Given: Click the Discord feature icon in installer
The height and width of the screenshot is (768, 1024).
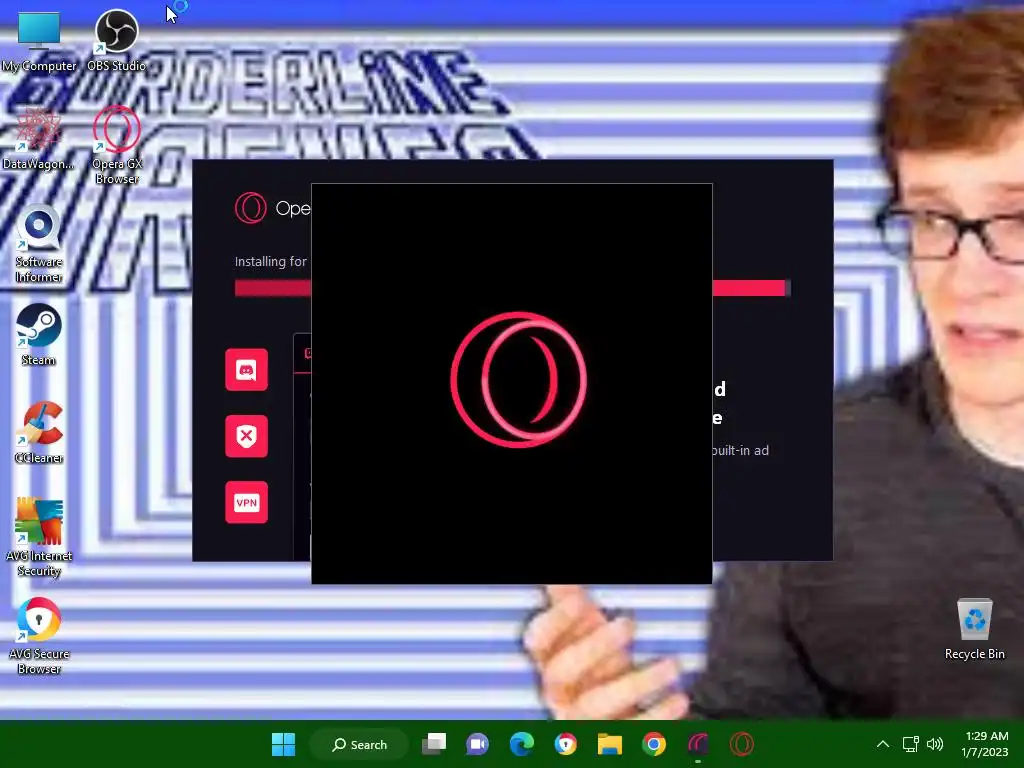Looking at the screenshot, I should coord(246,370).
